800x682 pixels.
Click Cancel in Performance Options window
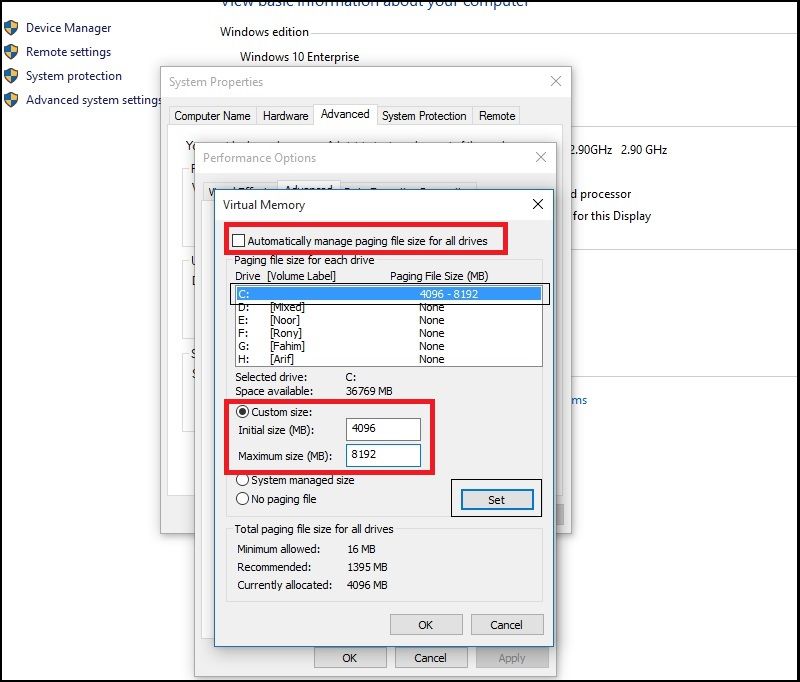pos(431,658)
